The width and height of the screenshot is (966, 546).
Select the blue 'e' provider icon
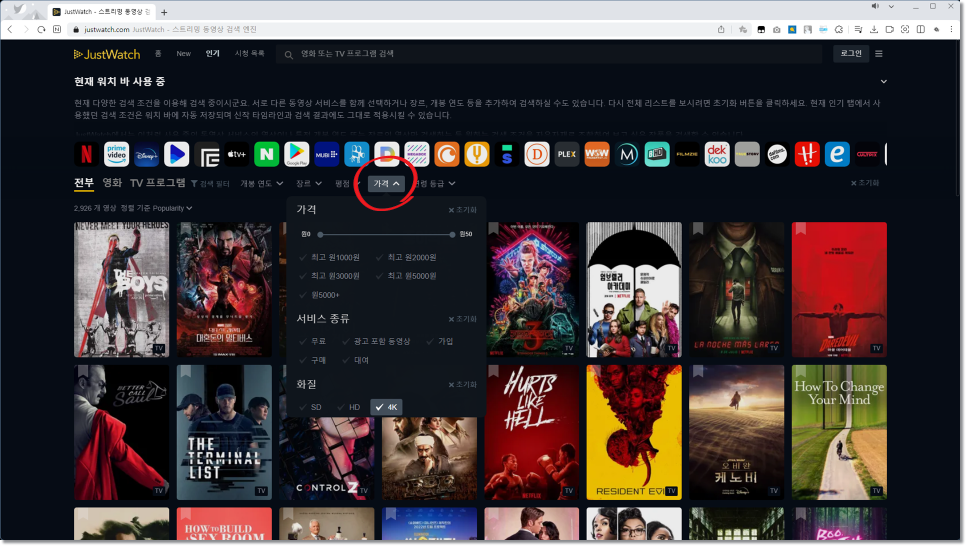point(837,154)
